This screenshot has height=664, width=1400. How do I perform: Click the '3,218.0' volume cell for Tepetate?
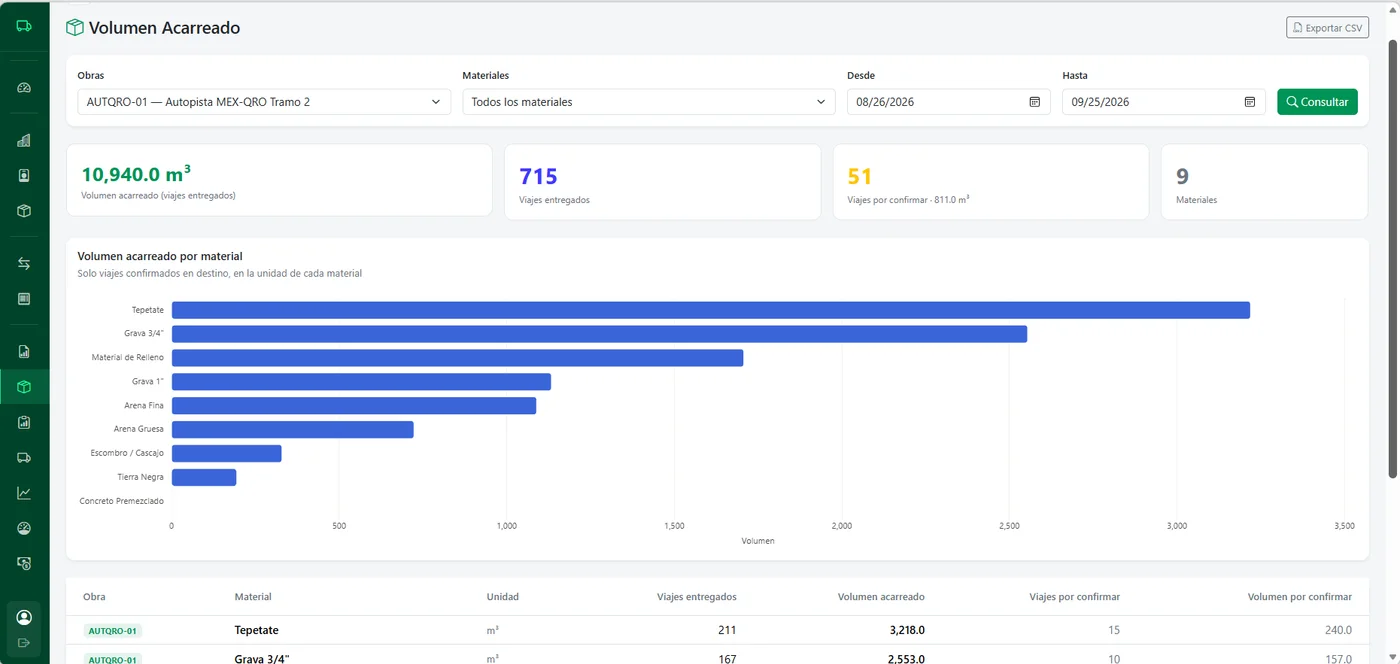click(907, 631)
